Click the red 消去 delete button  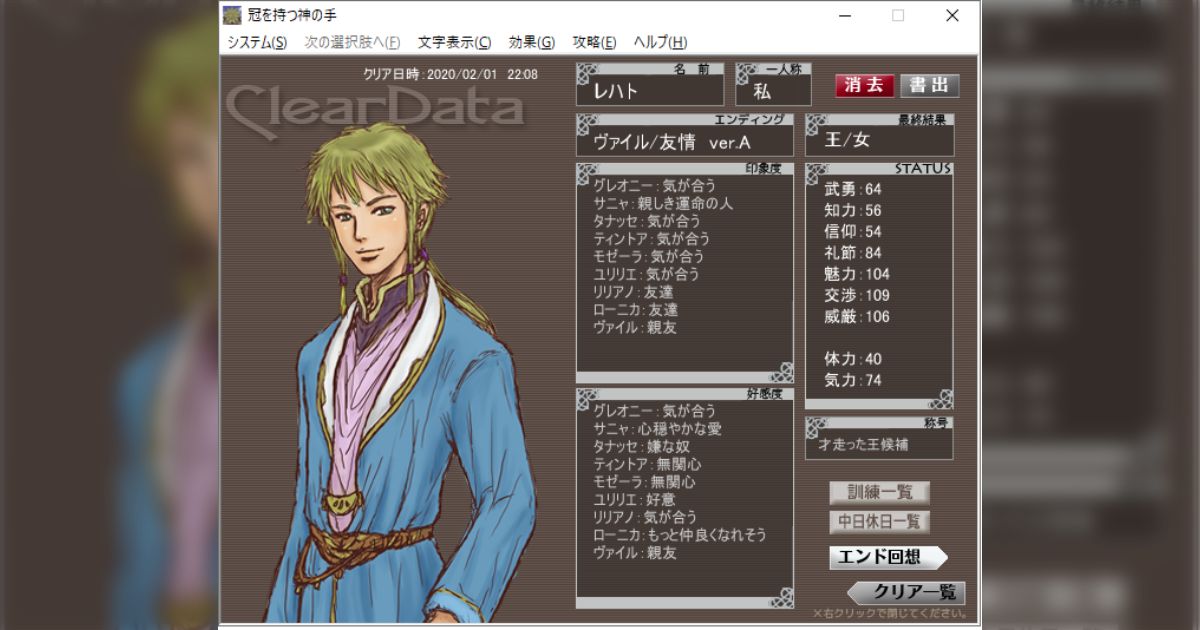(864, 85)
